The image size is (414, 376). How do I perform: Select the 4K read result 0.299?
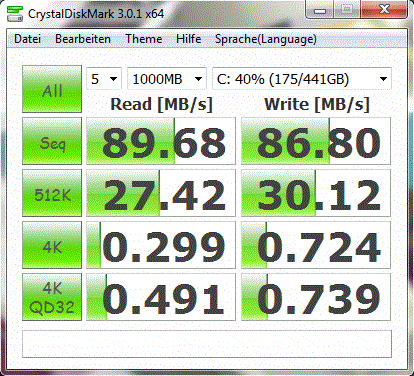click(x=161, y=245)
